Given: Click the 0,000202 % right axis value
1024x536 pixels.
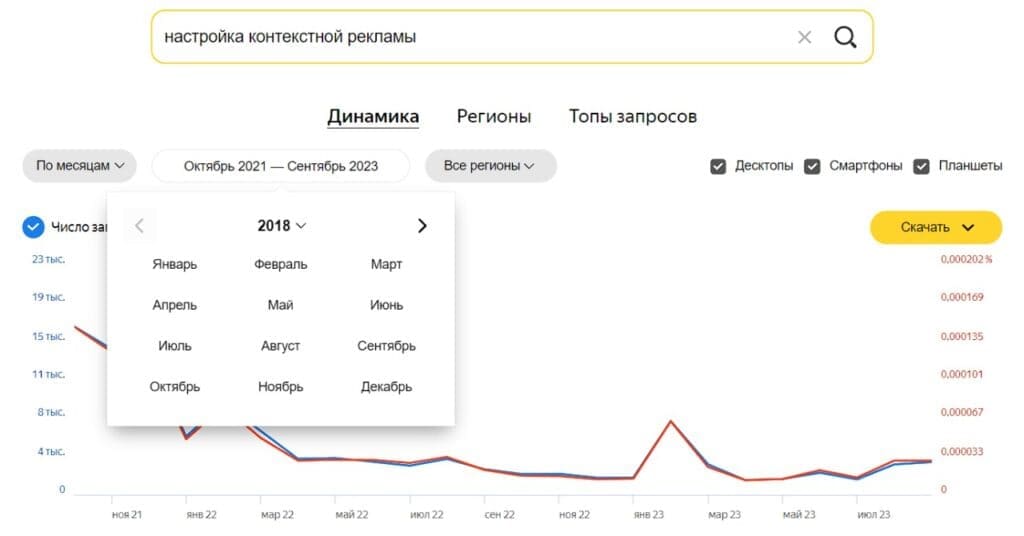Looking at the screenshot, I should pyautogui.click(x=966, y=259).
